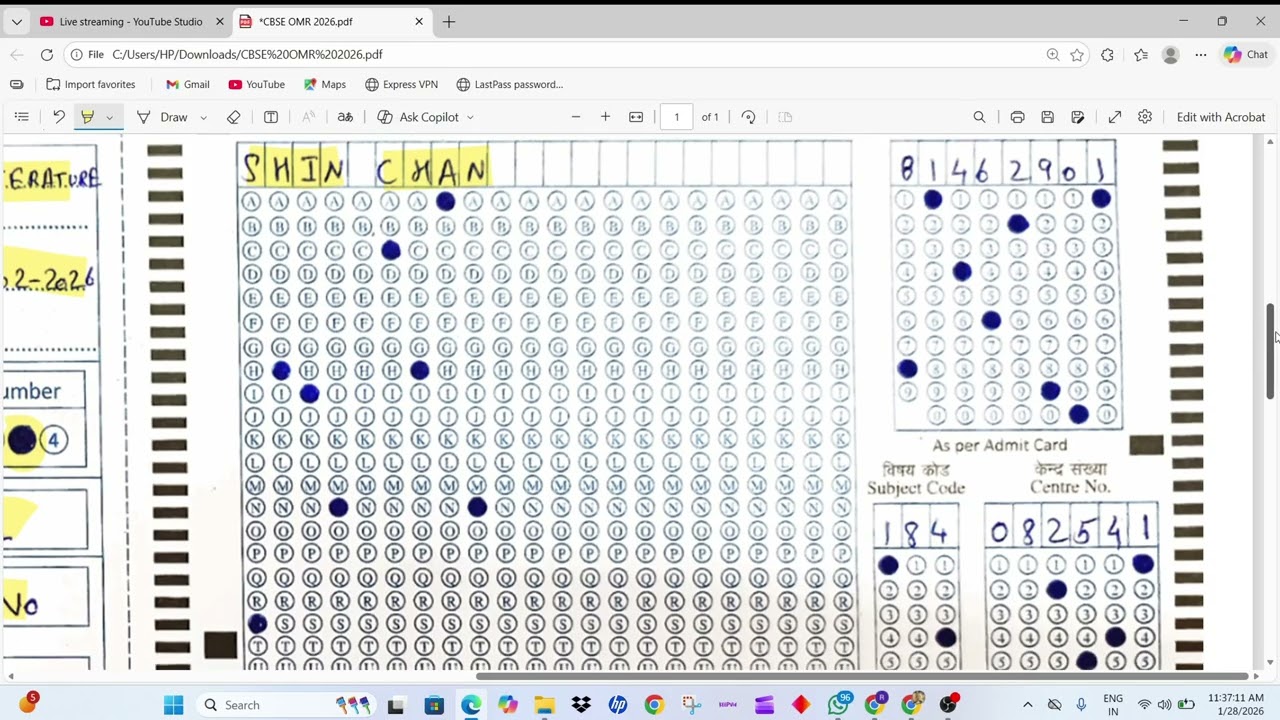Open the HP app from taskbar

618,705
